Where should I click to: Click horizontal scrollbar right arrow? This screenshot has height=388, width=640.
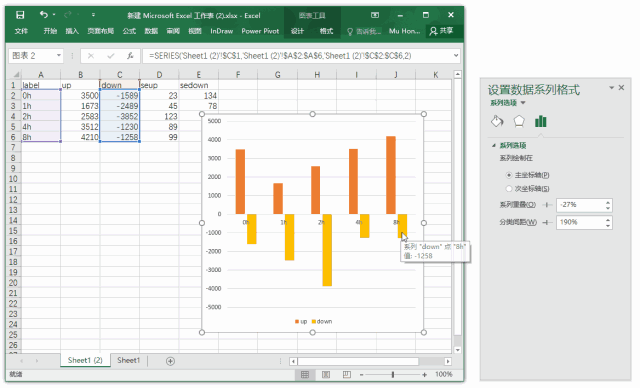coord(448,361)
